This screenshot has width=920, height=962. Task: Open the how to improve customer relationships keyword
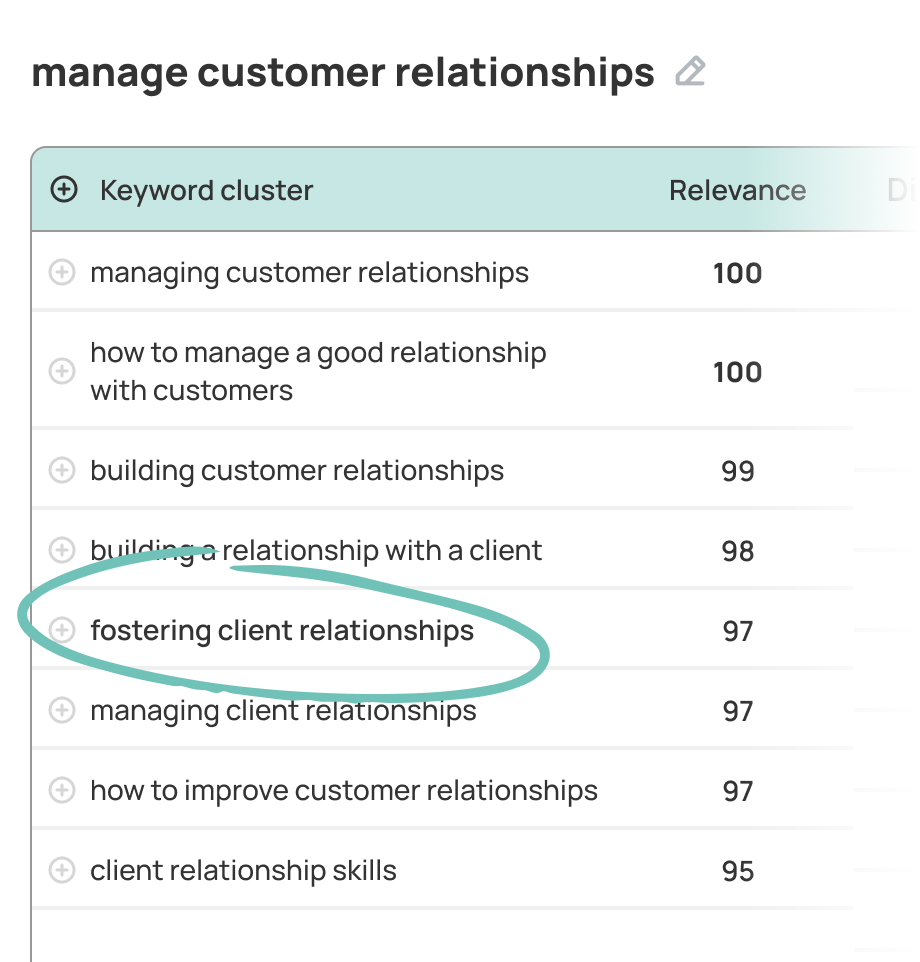click(x=344, y=790)
